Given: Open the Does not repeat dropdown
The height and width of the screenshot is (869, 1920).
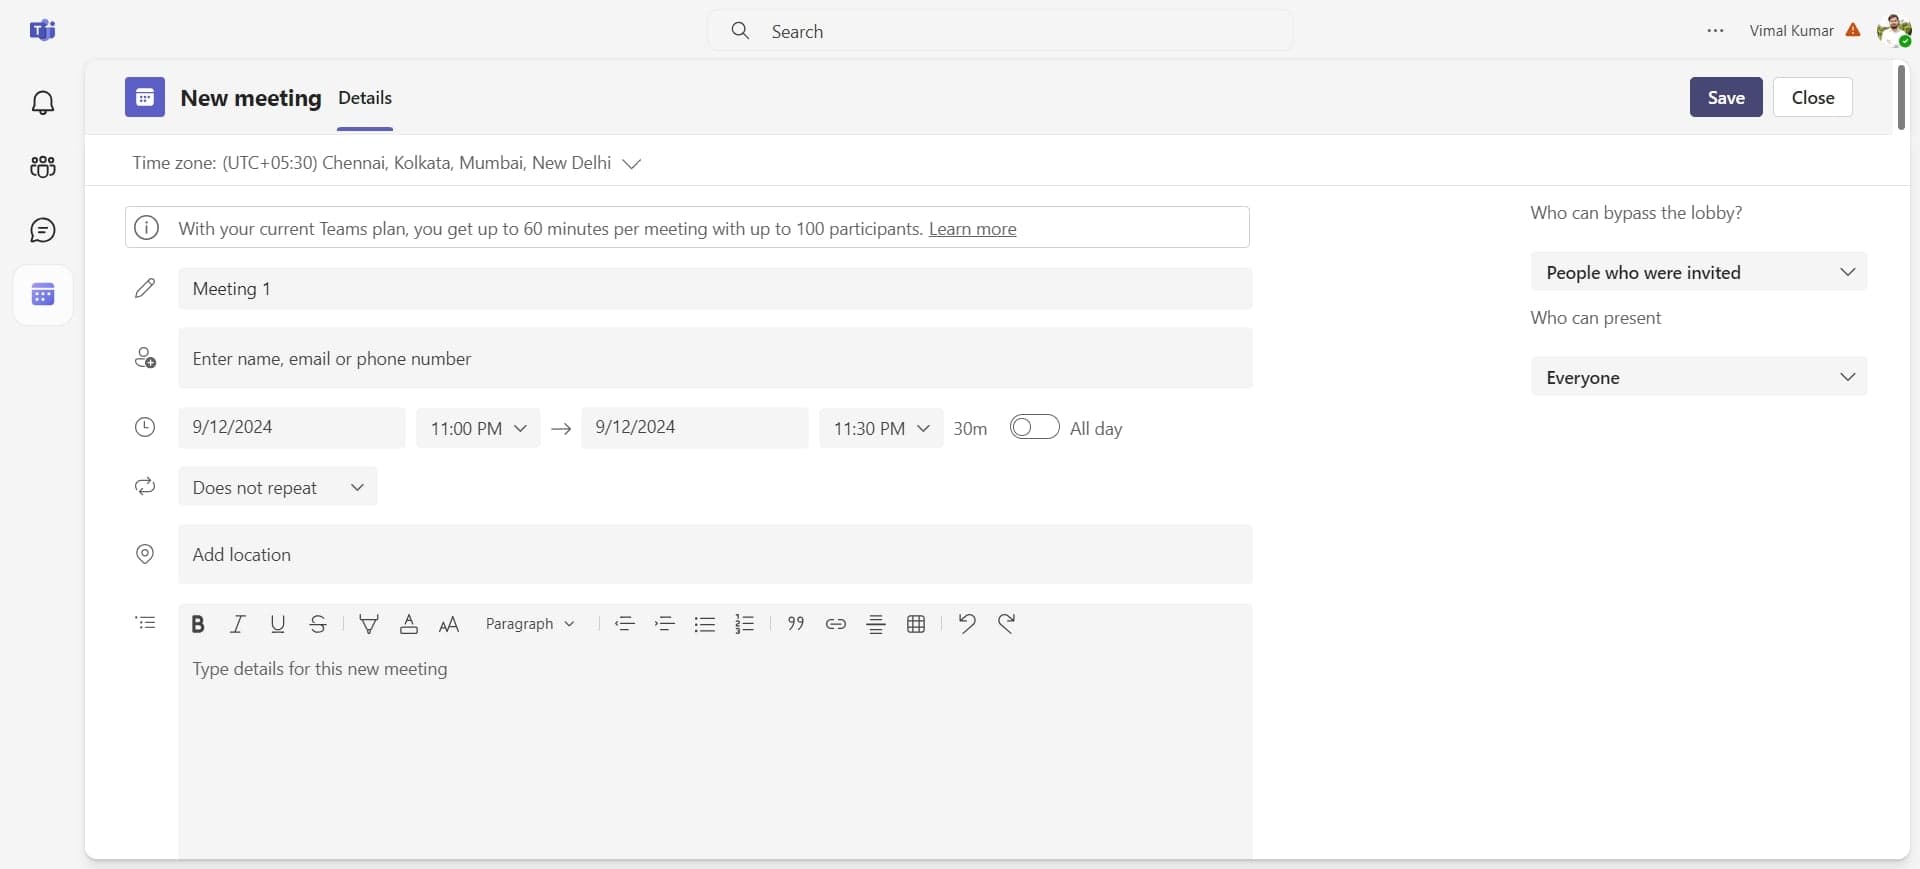Looking at the screenshot, I should pyautogui.click(x=278, y=487).
